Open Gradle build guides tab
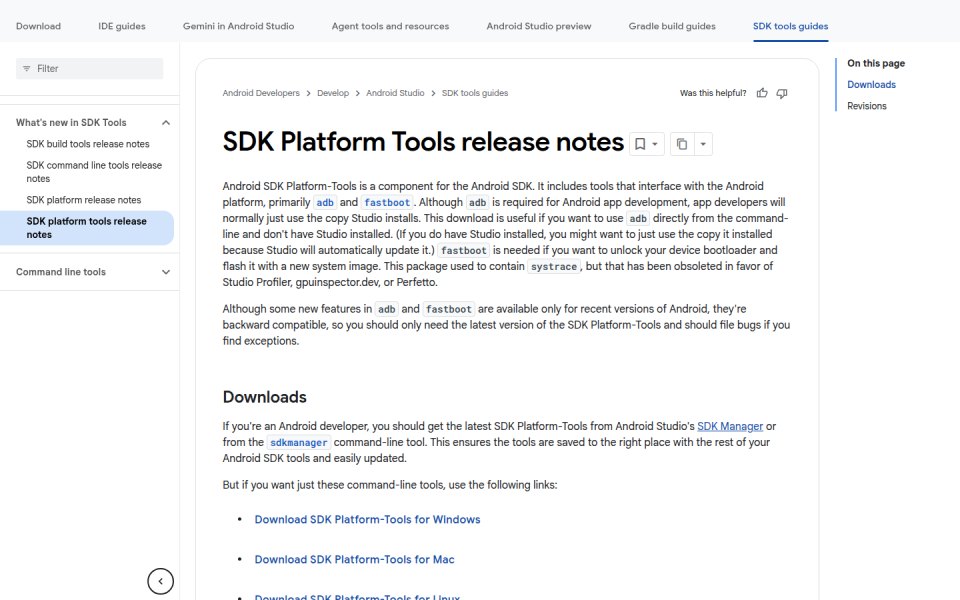The image size is (960, 600). click(x=672, y=26)
